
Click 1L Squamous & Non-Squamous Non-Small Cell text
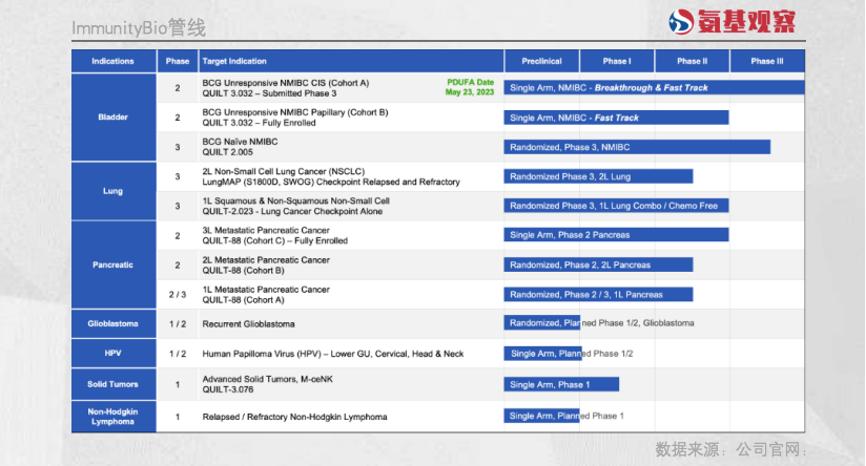(x=296, y=201)
